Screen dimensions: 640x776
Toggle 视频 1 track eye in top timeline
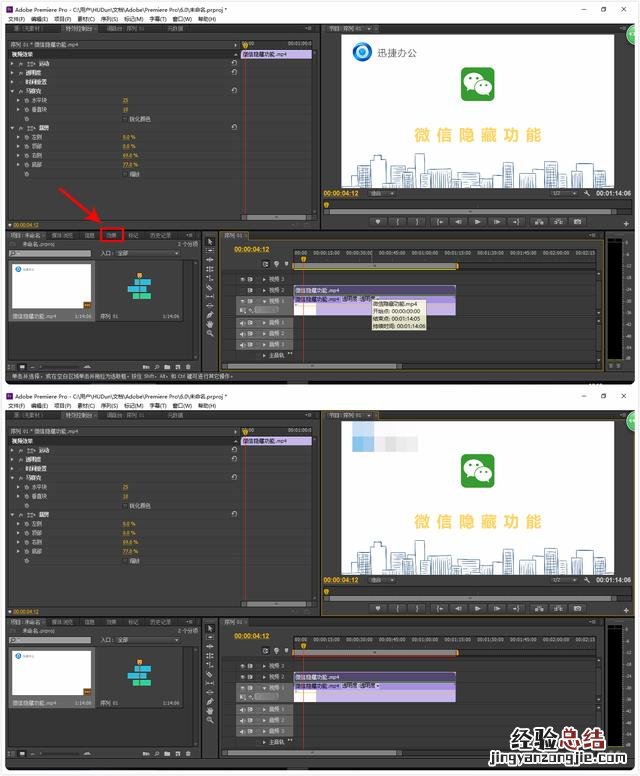(243, 301)
